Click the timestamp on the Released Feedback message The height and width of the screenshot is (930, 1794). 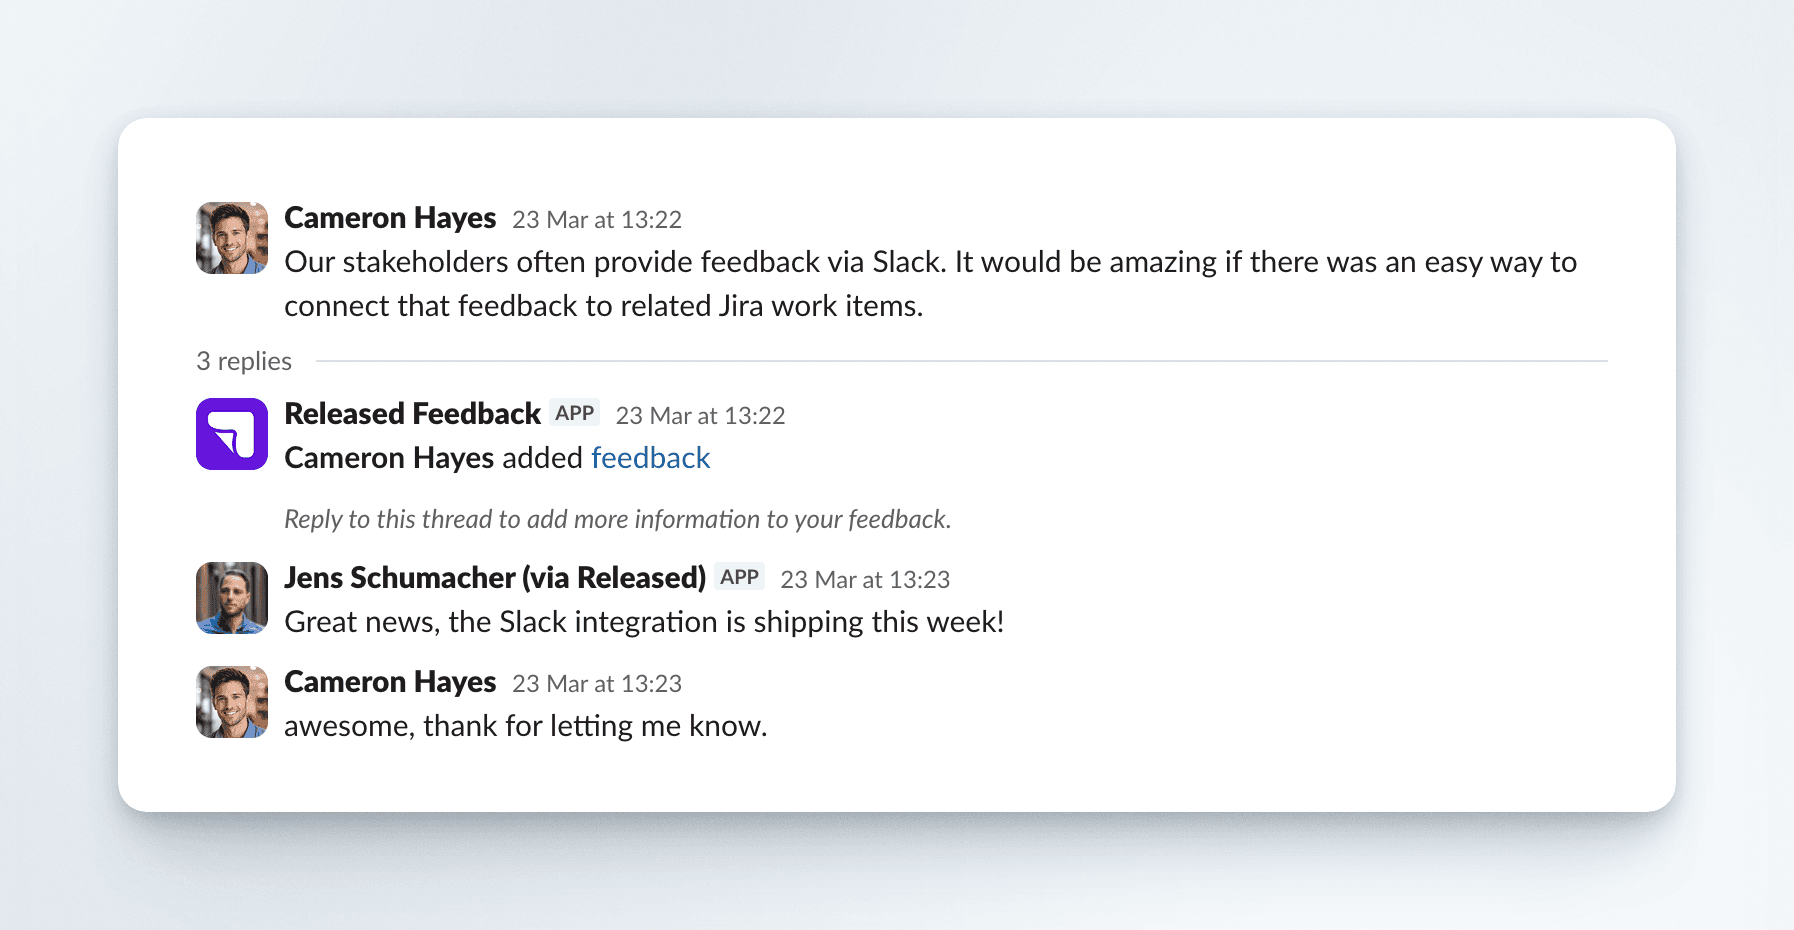click(x=701, y=416)
